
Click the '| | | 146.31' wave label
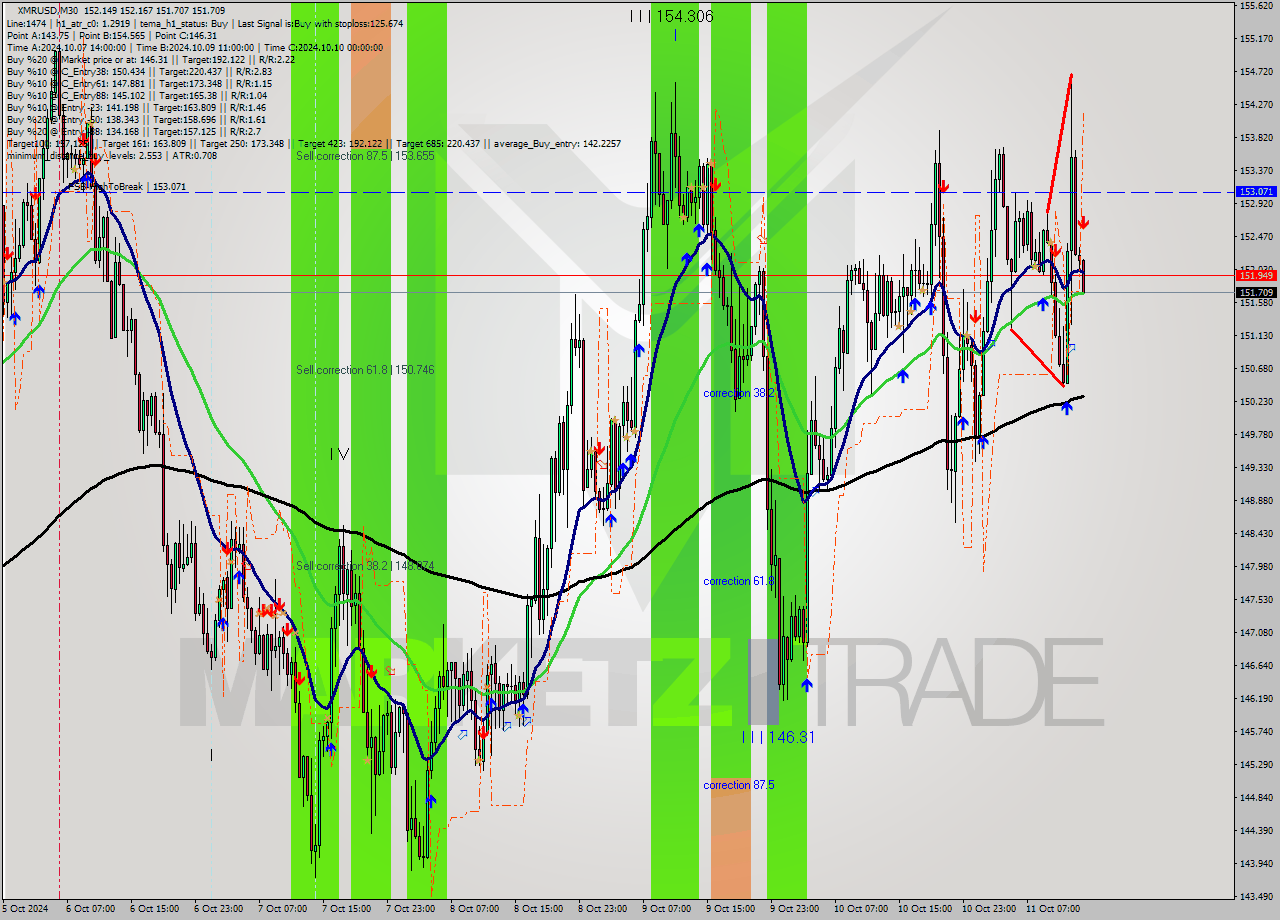point(778,737)
